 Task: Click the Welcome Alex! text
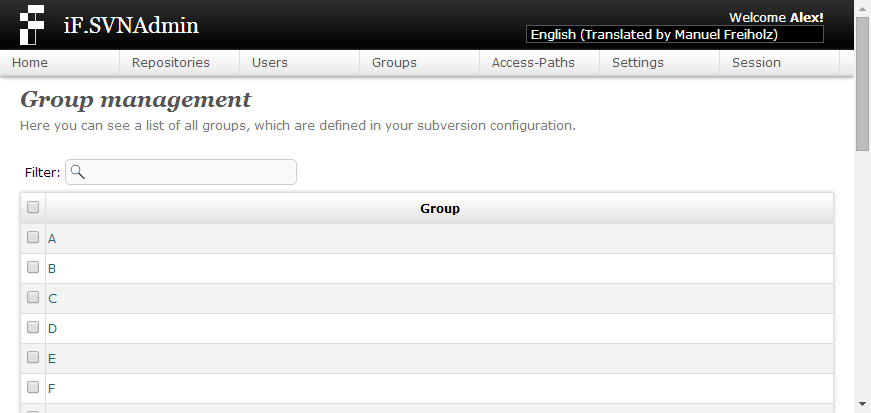pyautogui.click(x=776, y=18)
